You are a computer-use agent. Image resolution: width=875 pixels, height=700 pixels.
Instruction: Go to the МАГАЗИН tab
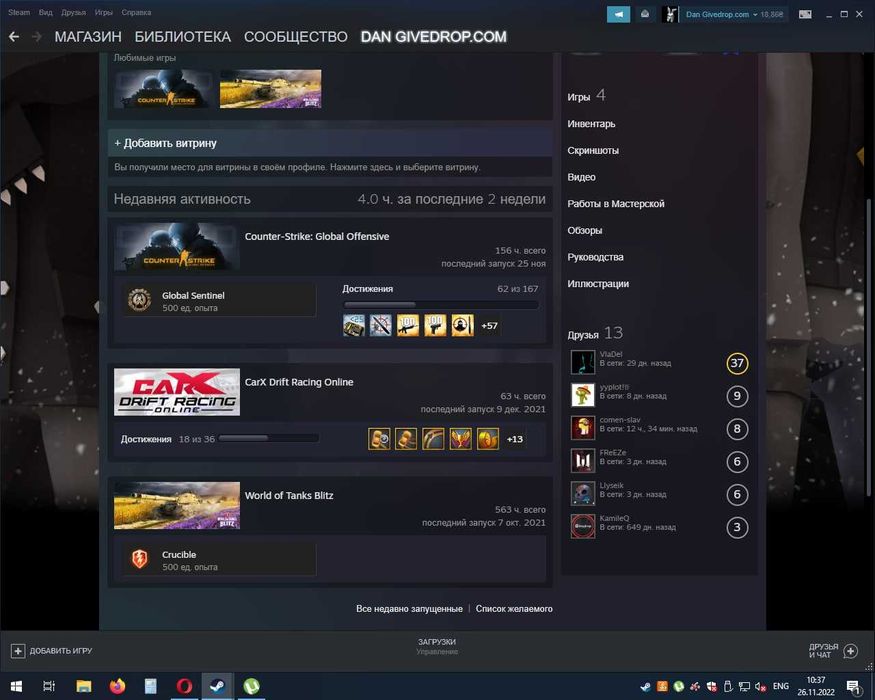tap(88, 37)
